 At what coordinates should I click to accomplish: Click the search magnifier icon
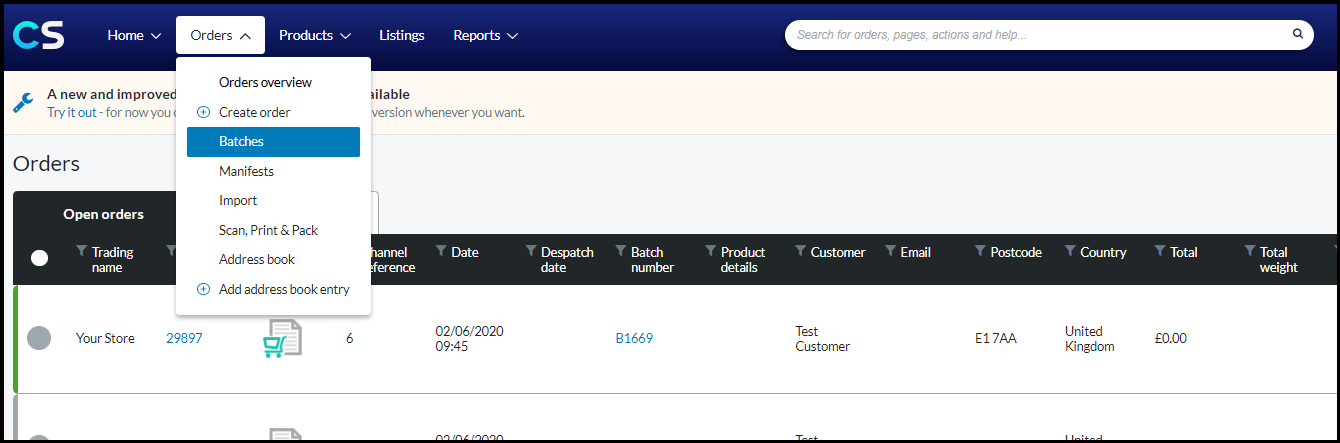1298,34
